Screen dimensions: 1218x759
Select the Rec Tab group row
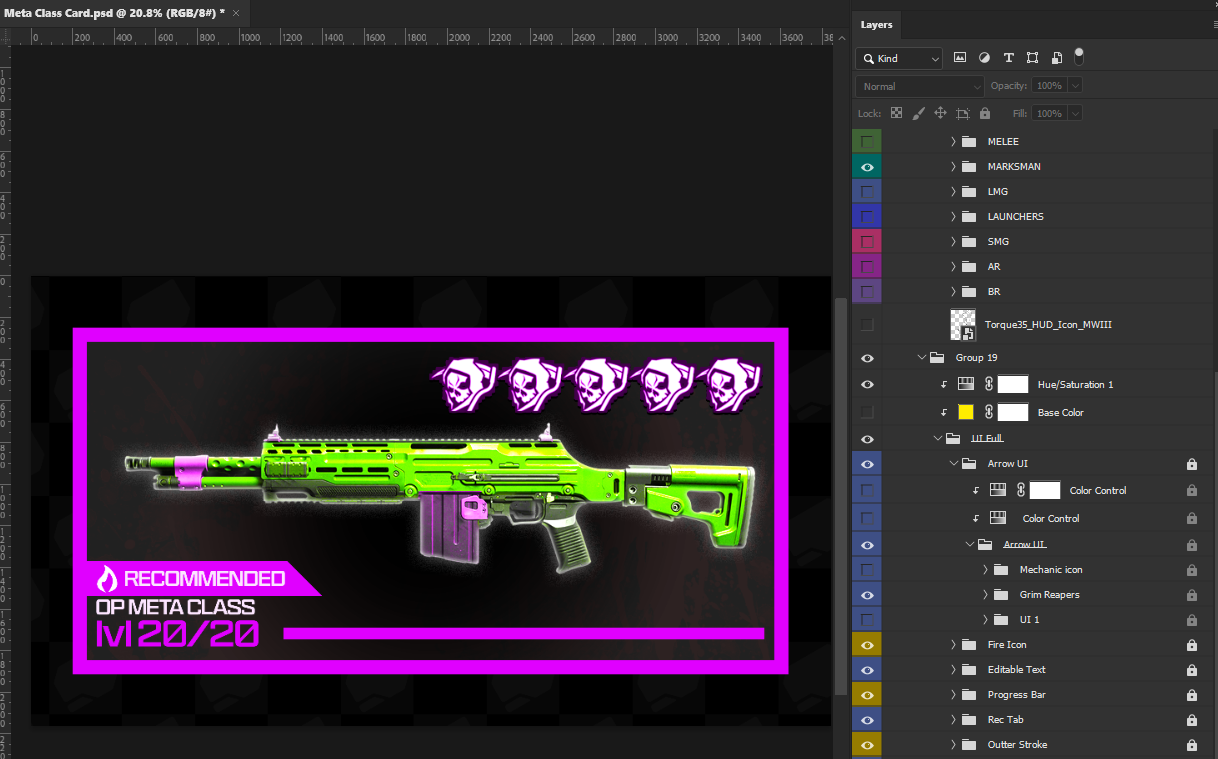click(x=1034, y=720)
